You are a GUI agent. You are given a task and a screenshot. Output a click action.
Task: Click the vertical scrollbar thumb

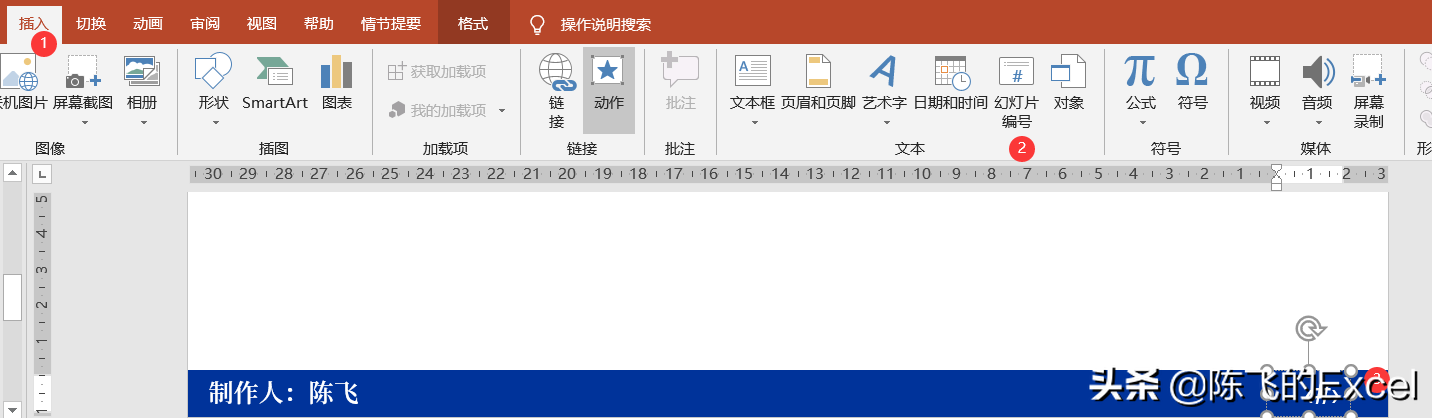(12, 297)
